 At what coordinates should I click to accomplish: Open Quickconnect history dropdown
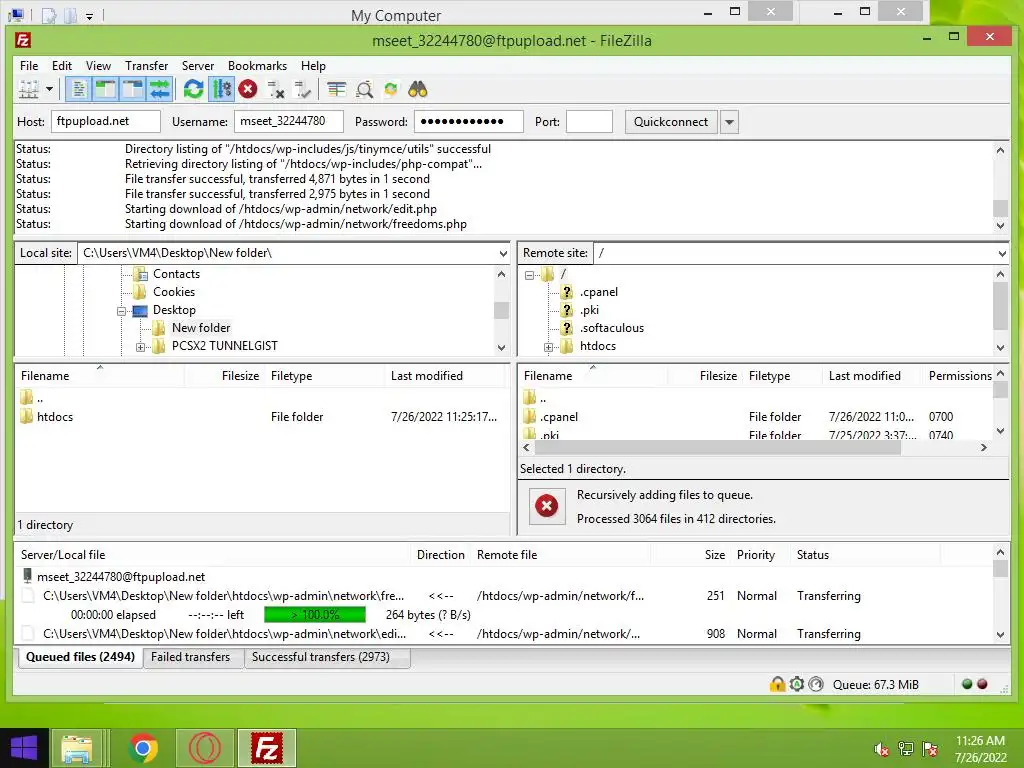pyautogui.click(x=729, y=122)
